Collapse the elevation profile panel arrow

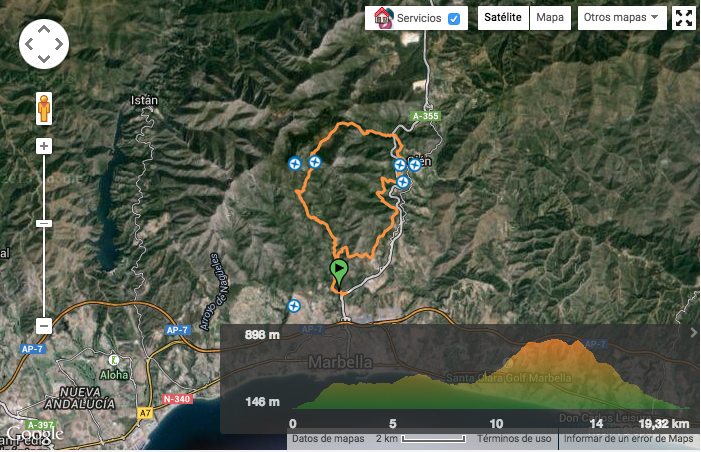point(693,332)
